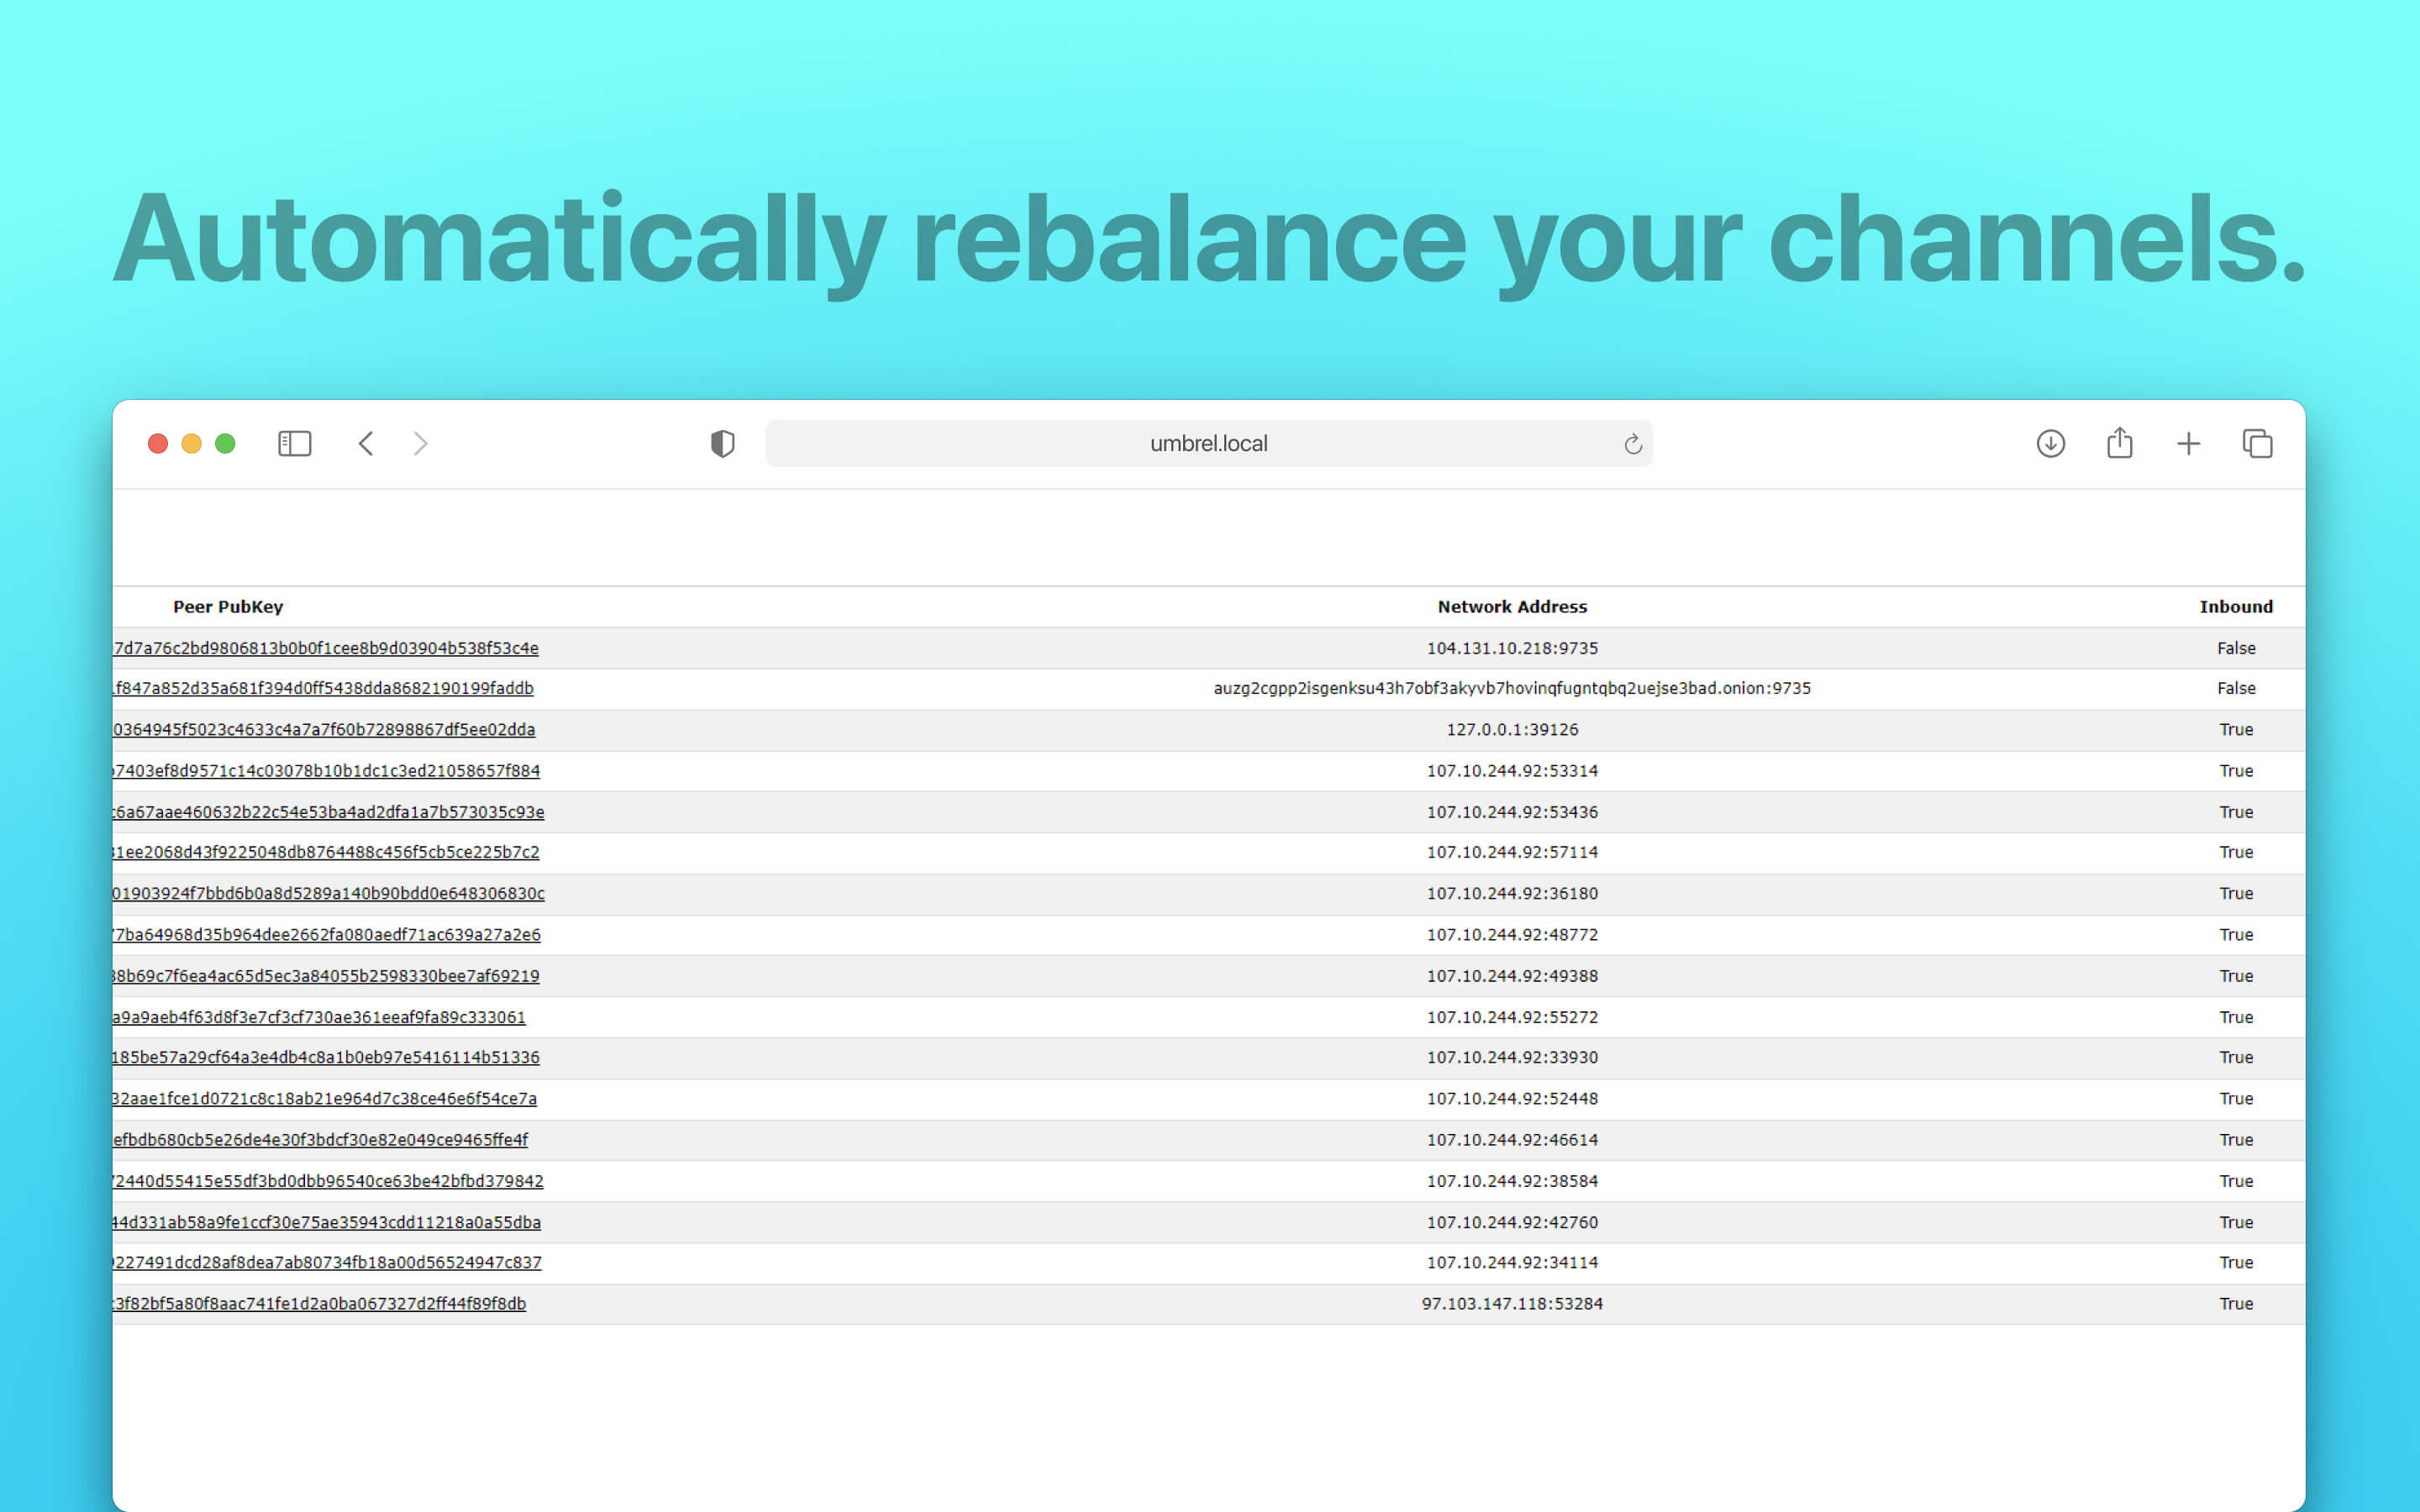Open a new tab with the plus icon
The width and height of the screenshot is (2420, 1512).
coord(2188,443)
